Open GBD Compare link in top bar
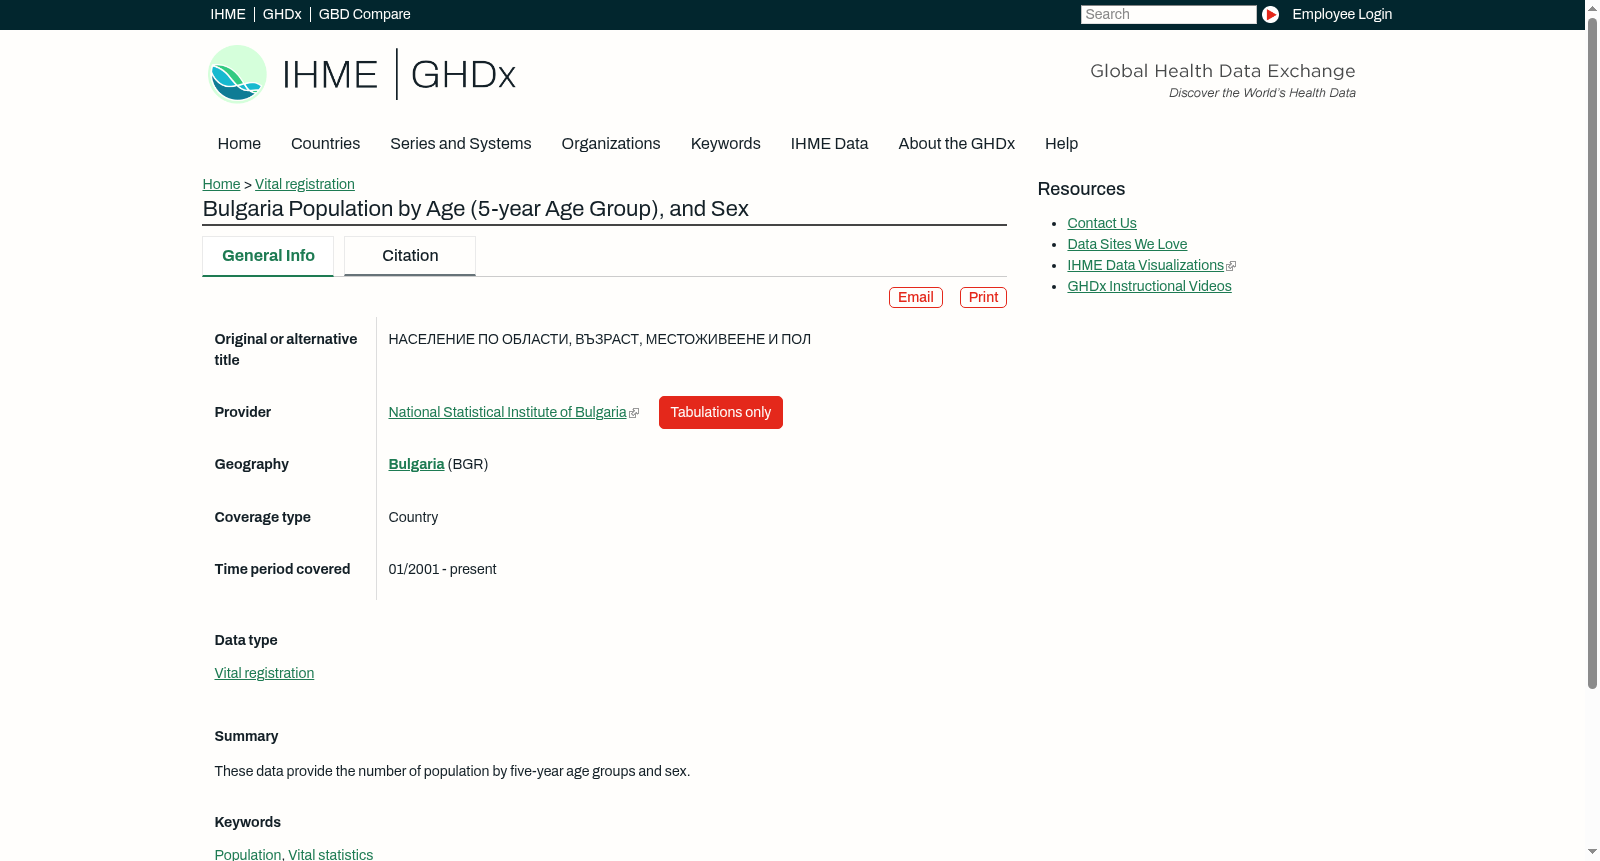The image size is (1600, 861). pos(364,14)
